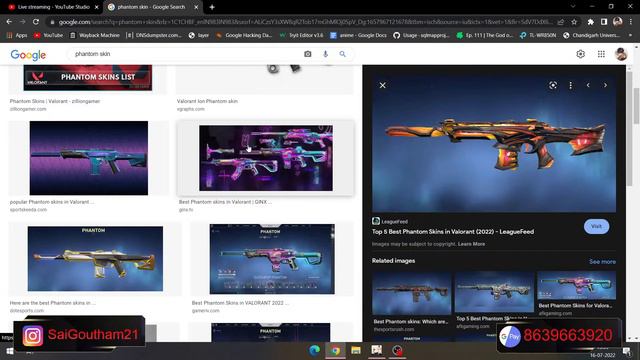Screen dimensions: 640x360
Task: Open the Wayback Machine bookmark
Action: coord(95,36)
